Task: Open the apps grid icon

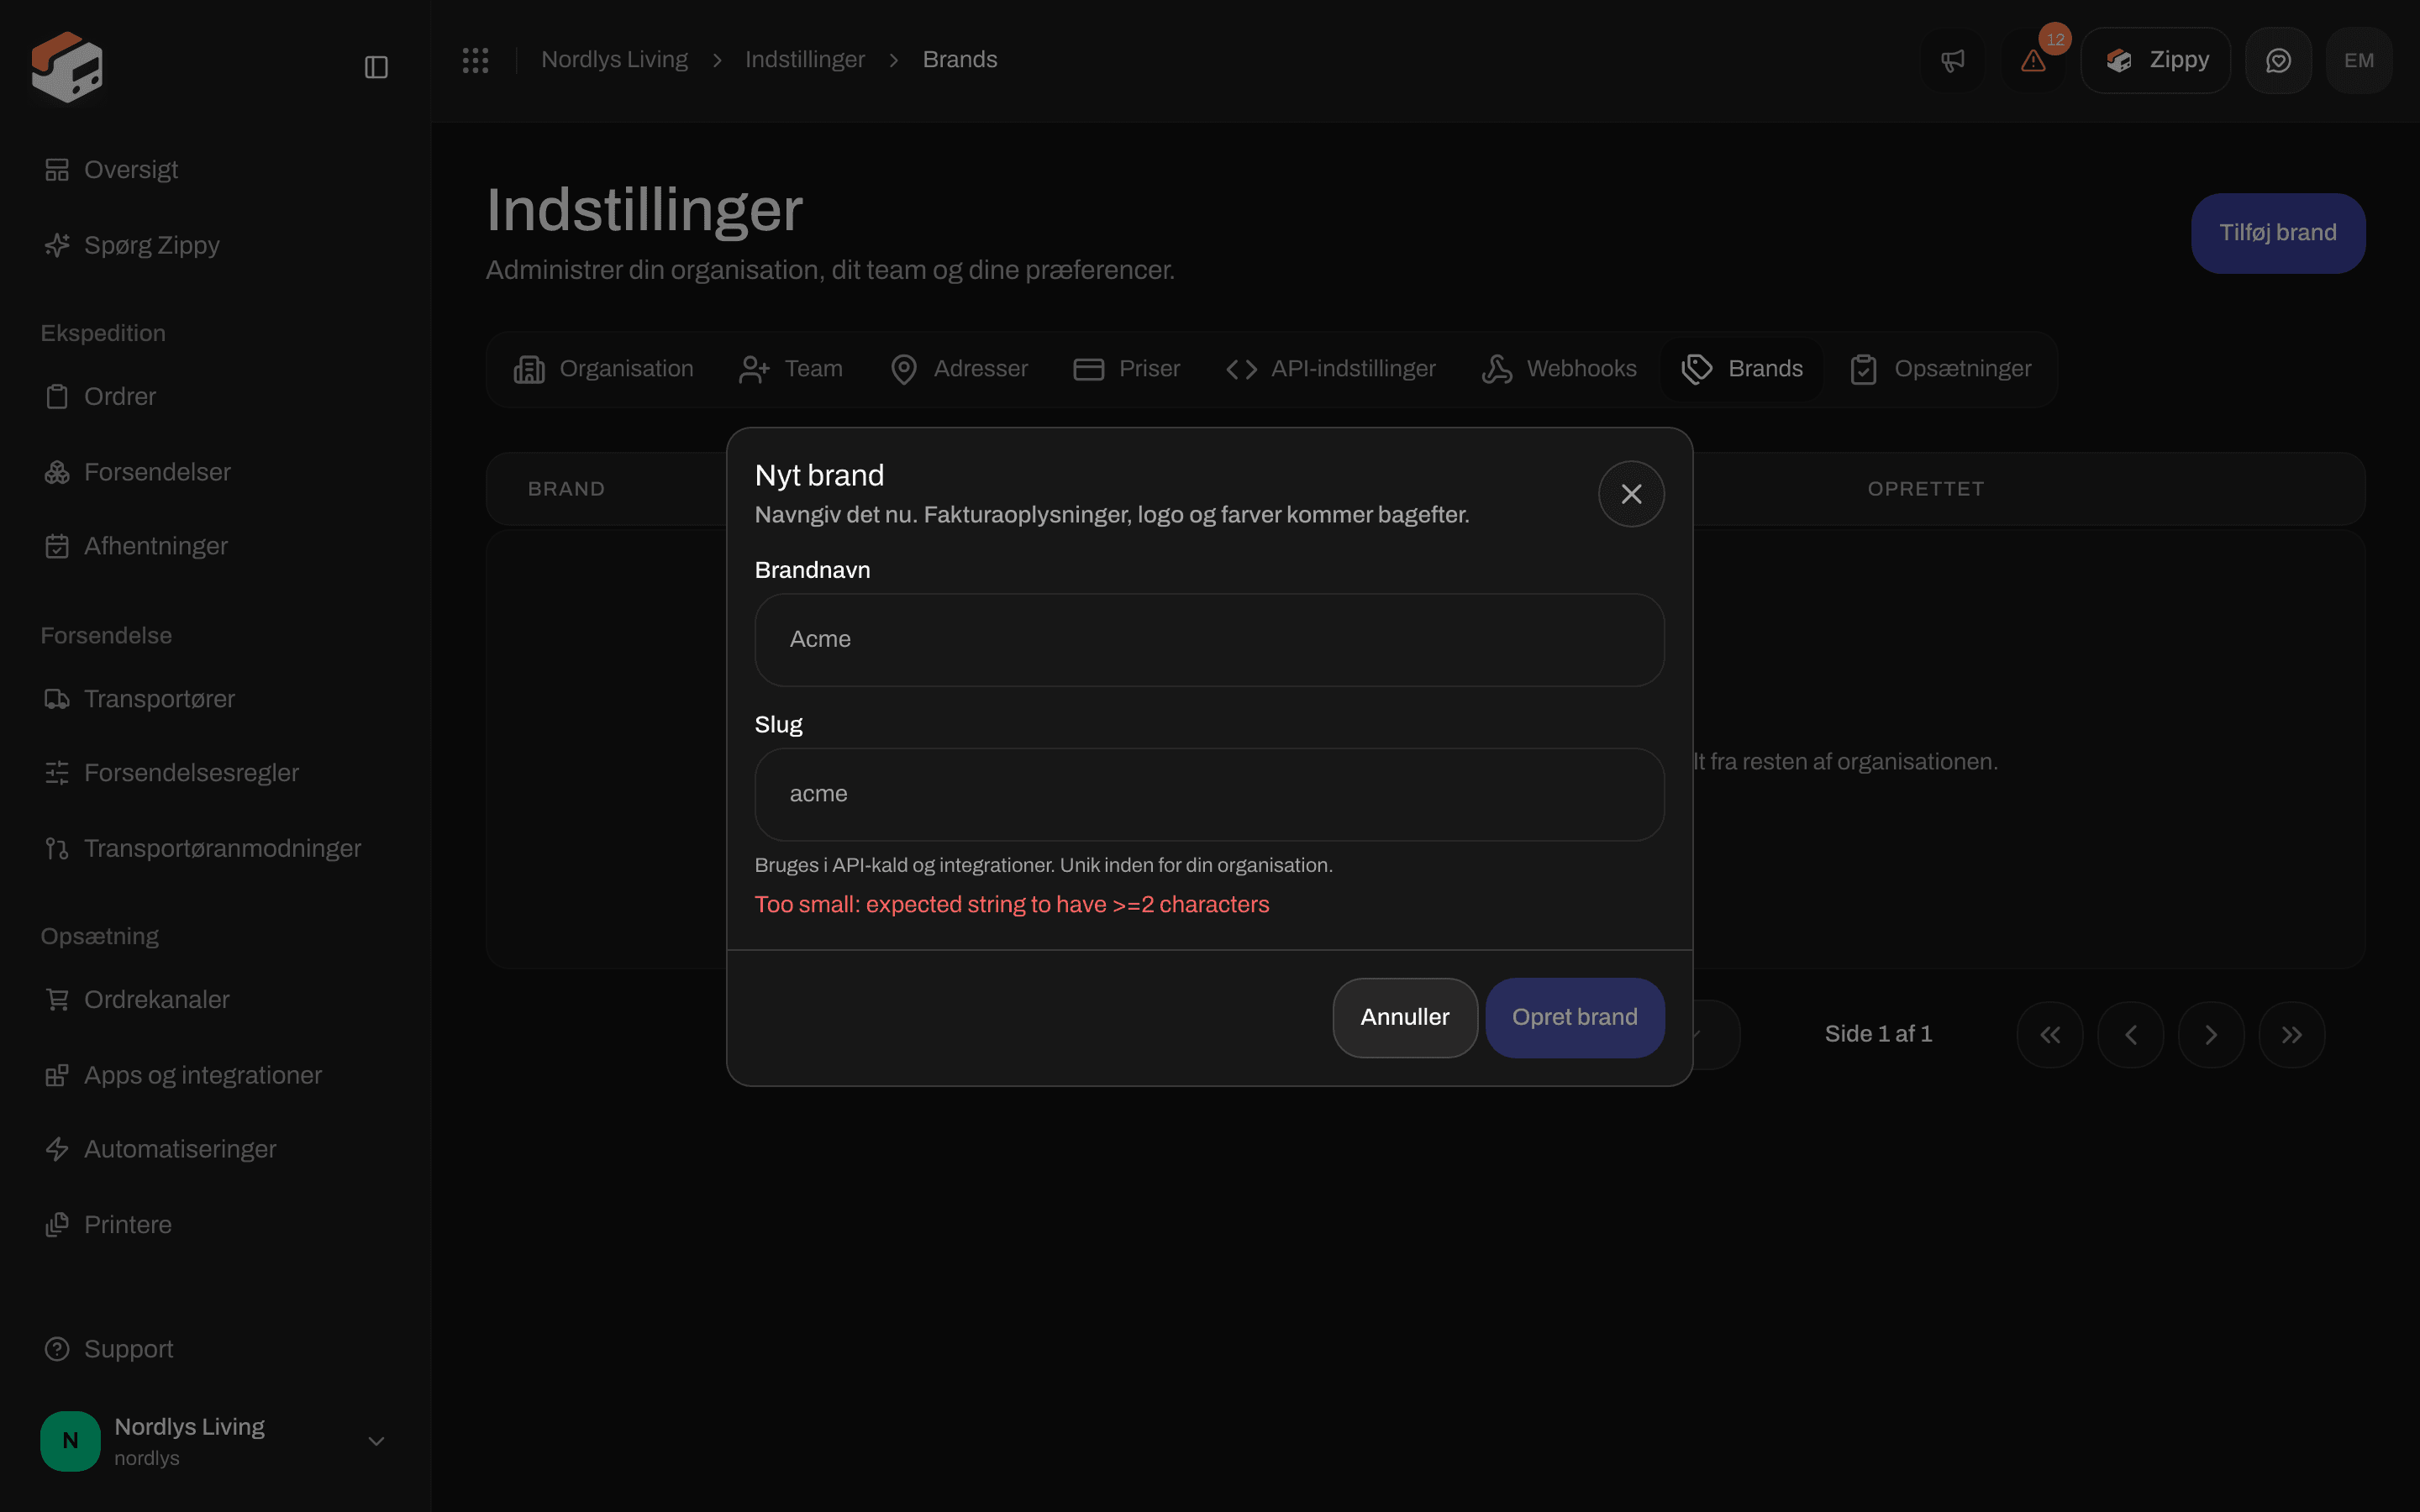Action: coord(476,60)
